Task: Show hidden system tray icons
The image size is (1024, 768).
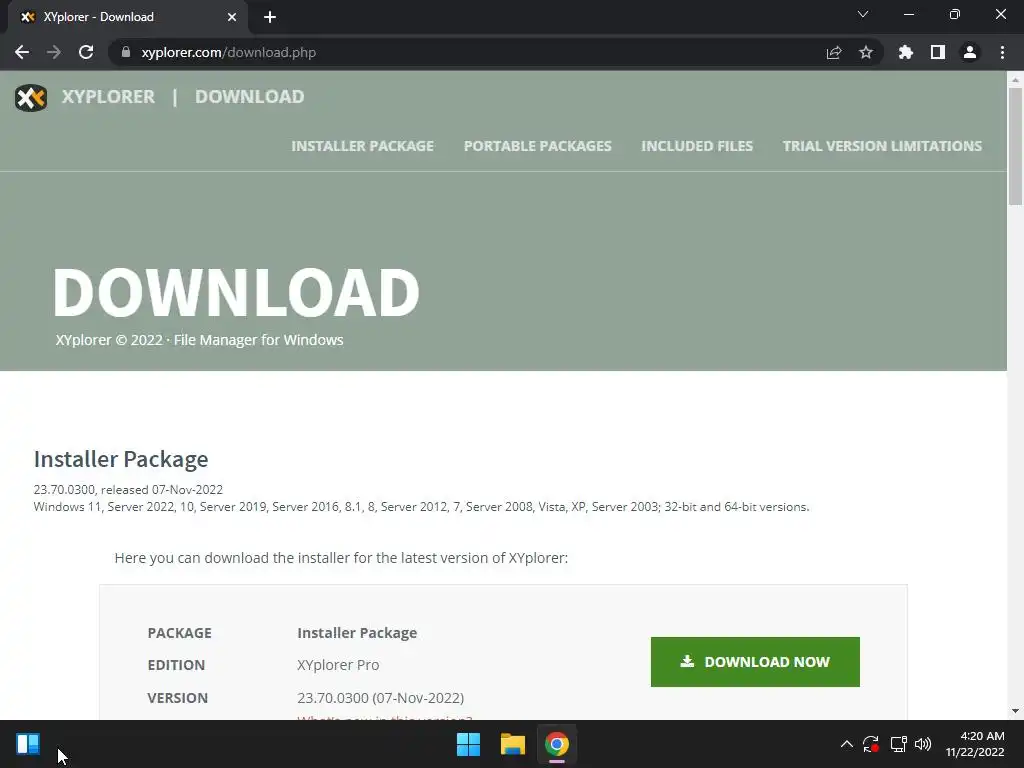Action: (846, 744)
